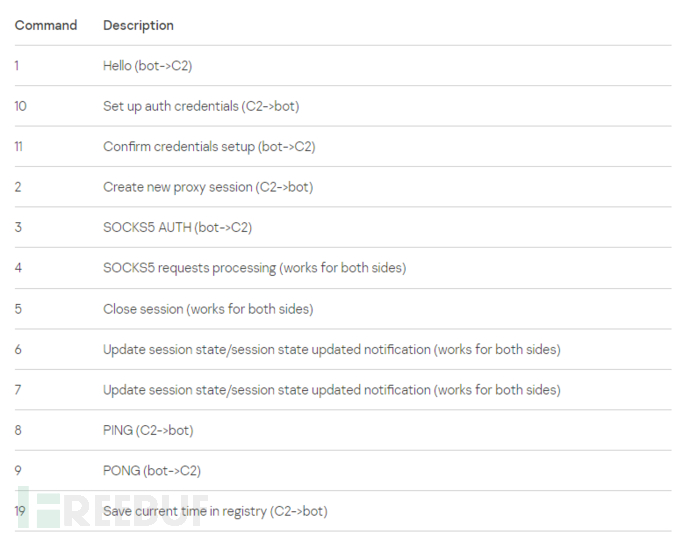Click 'SOCKS5 requests processing' row text
The height and width of the screenshot is (535, 690).
pos(254,268)
